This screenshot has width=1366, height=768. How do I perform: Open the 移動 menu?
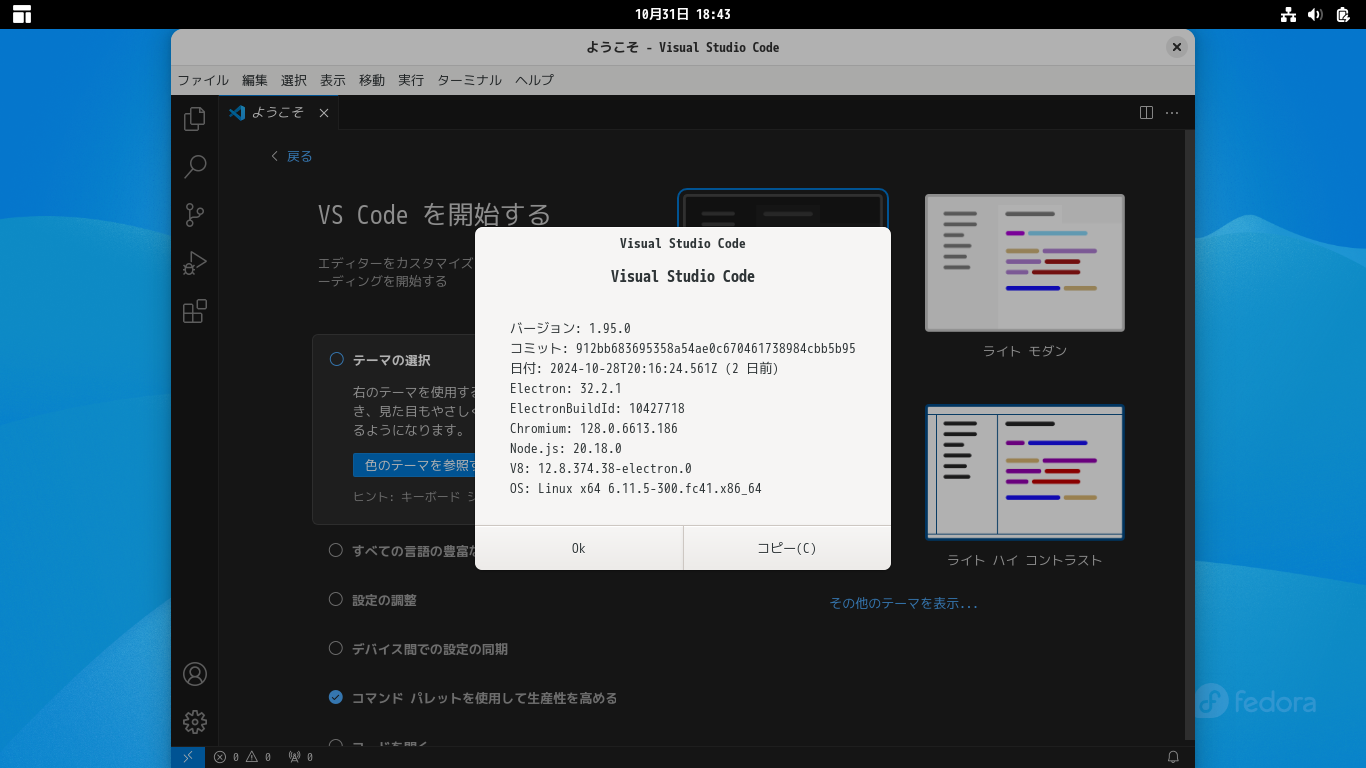(372, 80)
